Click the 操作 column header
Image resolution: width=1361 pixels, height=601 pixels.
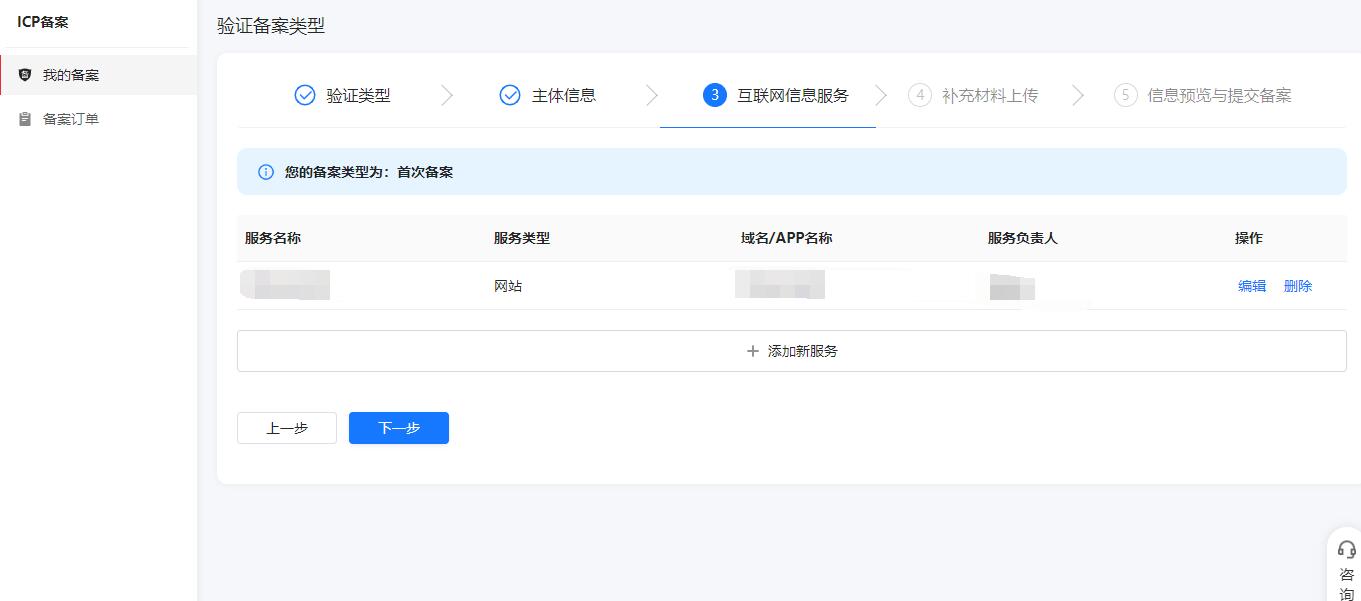point(1249,238)
